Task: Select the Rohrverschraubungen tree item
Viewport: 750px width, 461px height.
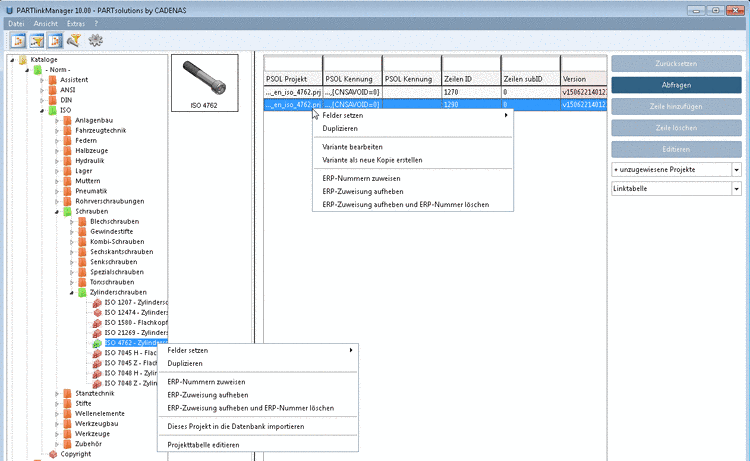Action: (110, 201)
